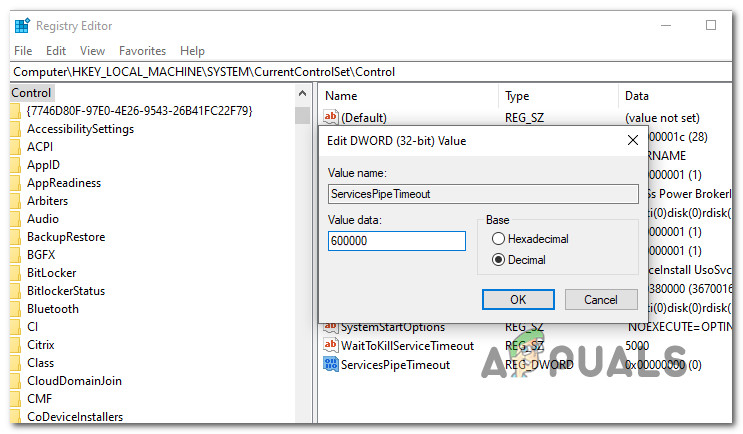743x434 pixels.
Task: Click the BGFX folder icon
Action: coord(15,255)
